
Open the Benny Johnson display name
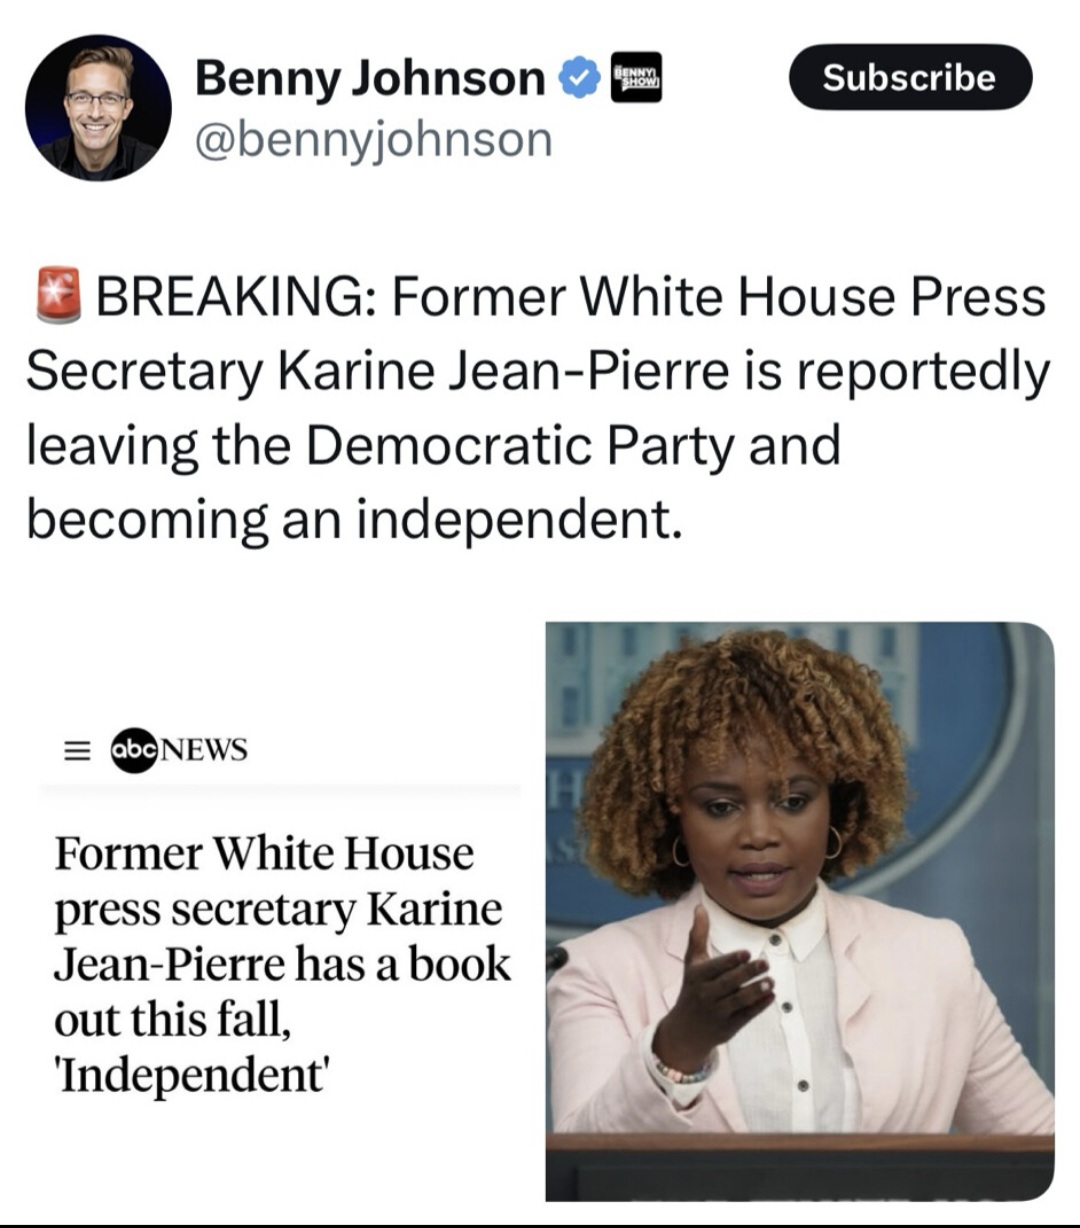pyautogui.click(x=370, y=78)
